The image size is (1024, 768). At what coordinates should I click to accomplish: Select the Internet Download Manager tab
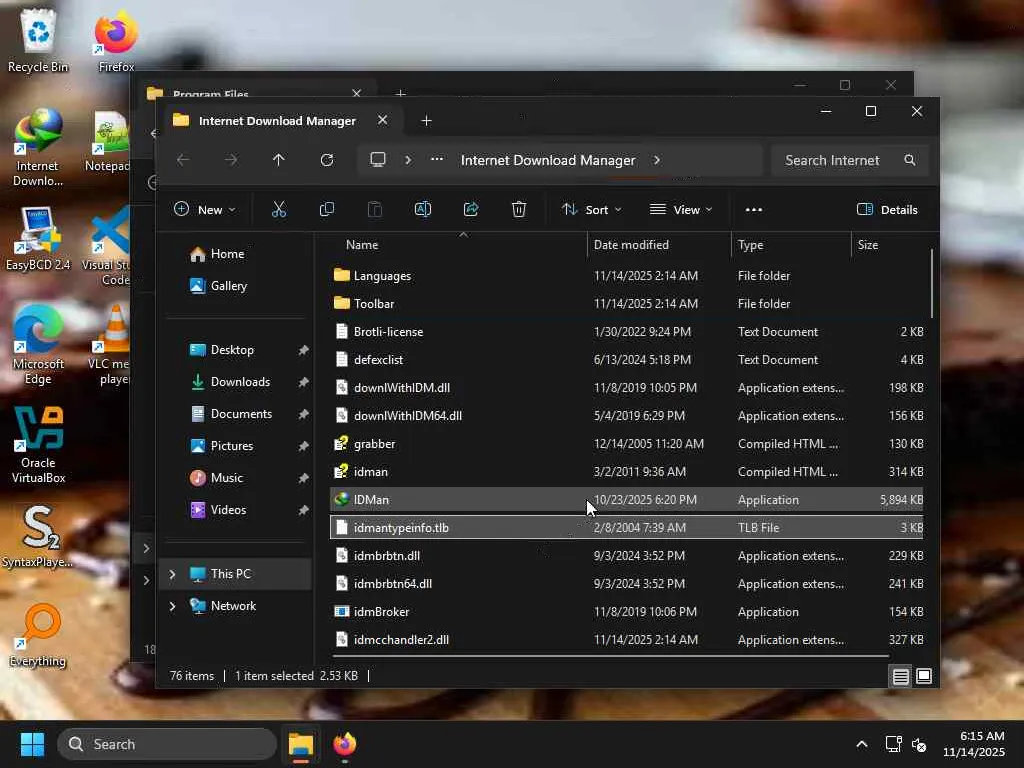click(x=278, y=121)
